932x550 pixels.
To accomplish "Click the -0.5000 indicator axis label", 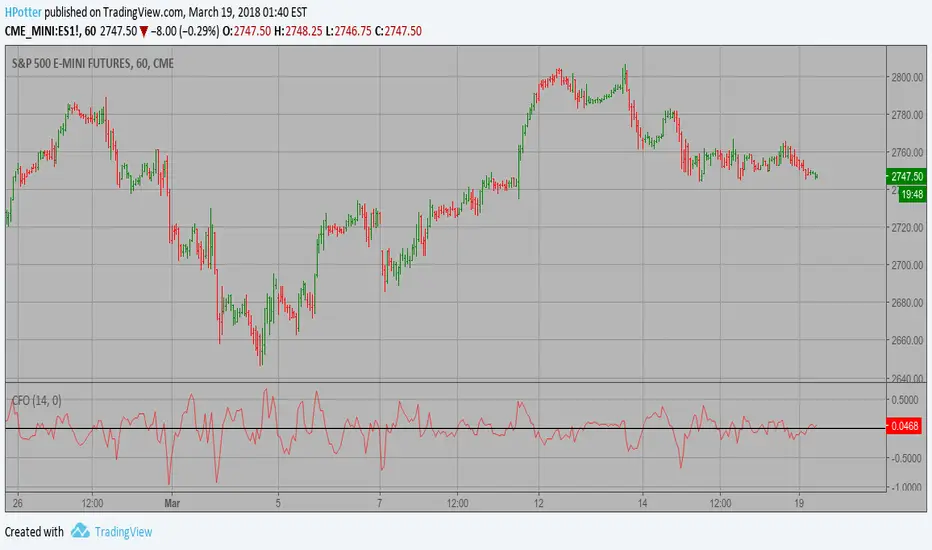I will (x=905, y=458).
